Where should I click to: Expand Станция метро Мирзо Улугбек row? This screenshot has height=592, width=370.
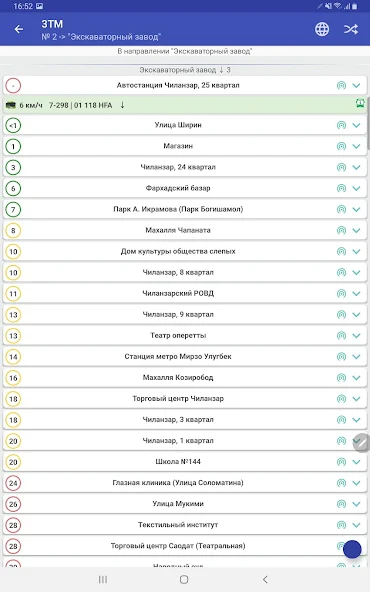point(356,356)
